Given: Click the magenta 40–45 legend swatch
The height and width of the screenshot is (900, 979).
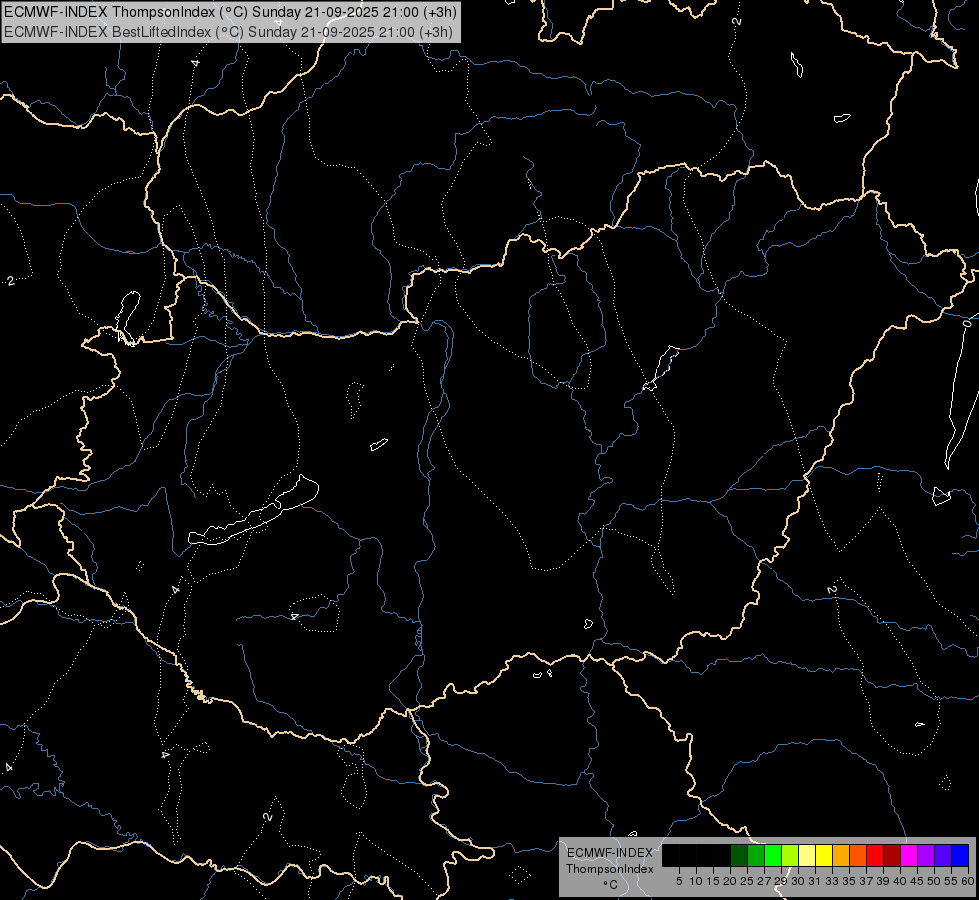Looking at the screenshot, I should point(908,855).
